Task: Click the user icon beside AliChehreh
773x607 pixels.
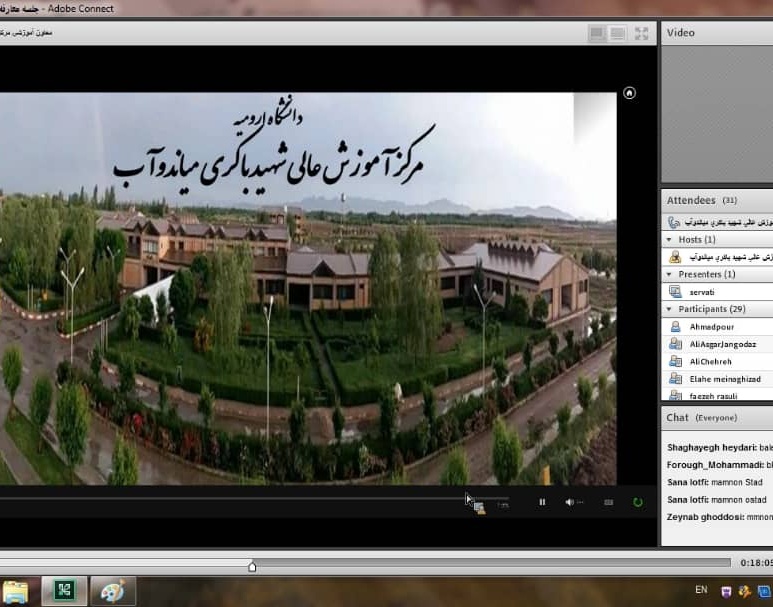Action: [675, 361]
